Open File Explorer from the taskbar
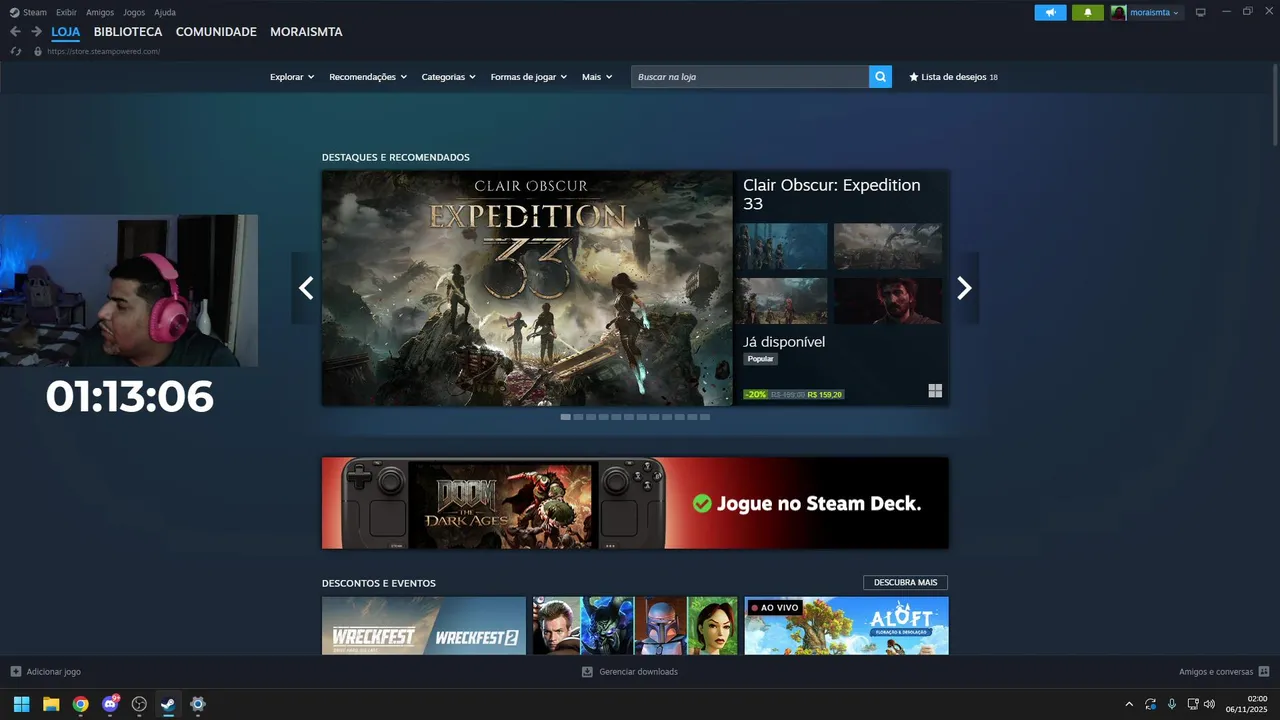Image resolution: width=1280 pixels, height=720 pixels. 51,704
